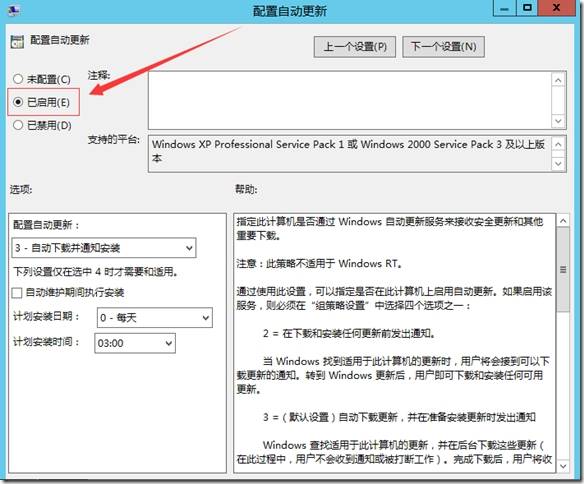Expand the 计划安装日期 dropdown
Image resolution: width=584 pixels, height=484 pixels.
pyautogui.click(x=155, y=318)
